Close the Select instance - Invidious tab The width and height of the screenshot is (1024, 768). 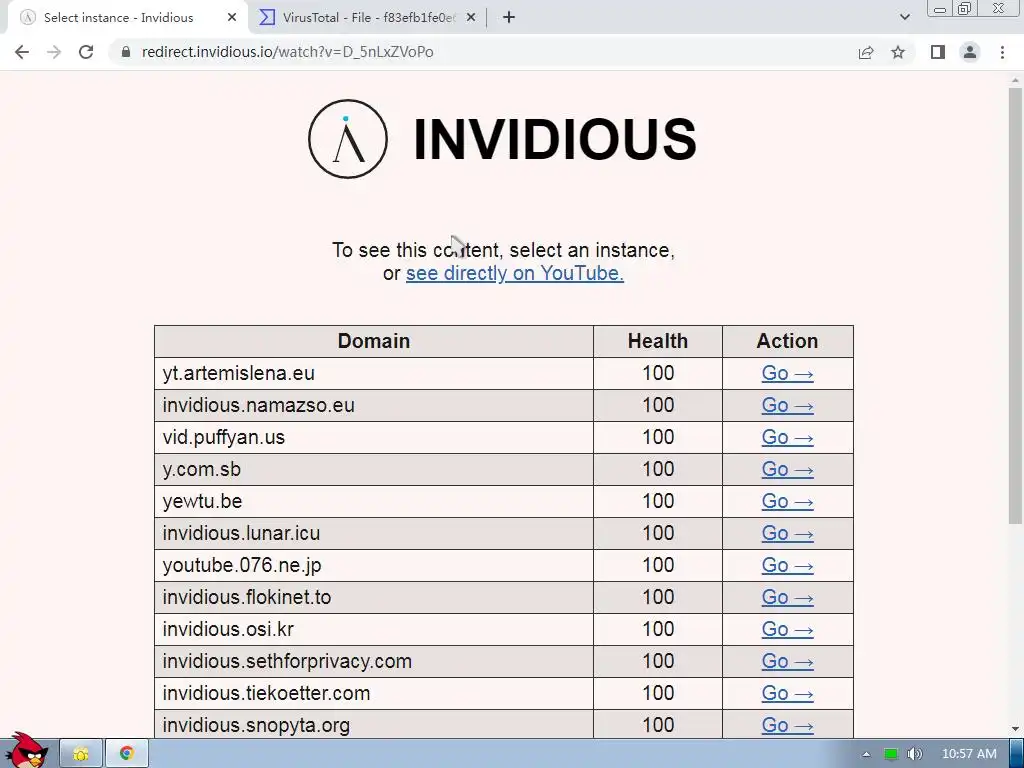(232, 18)
